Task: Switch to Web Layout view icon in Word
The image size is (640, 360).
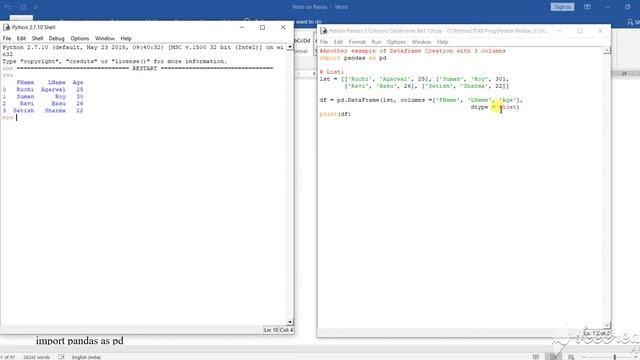Action: click(x=571, y=357)
